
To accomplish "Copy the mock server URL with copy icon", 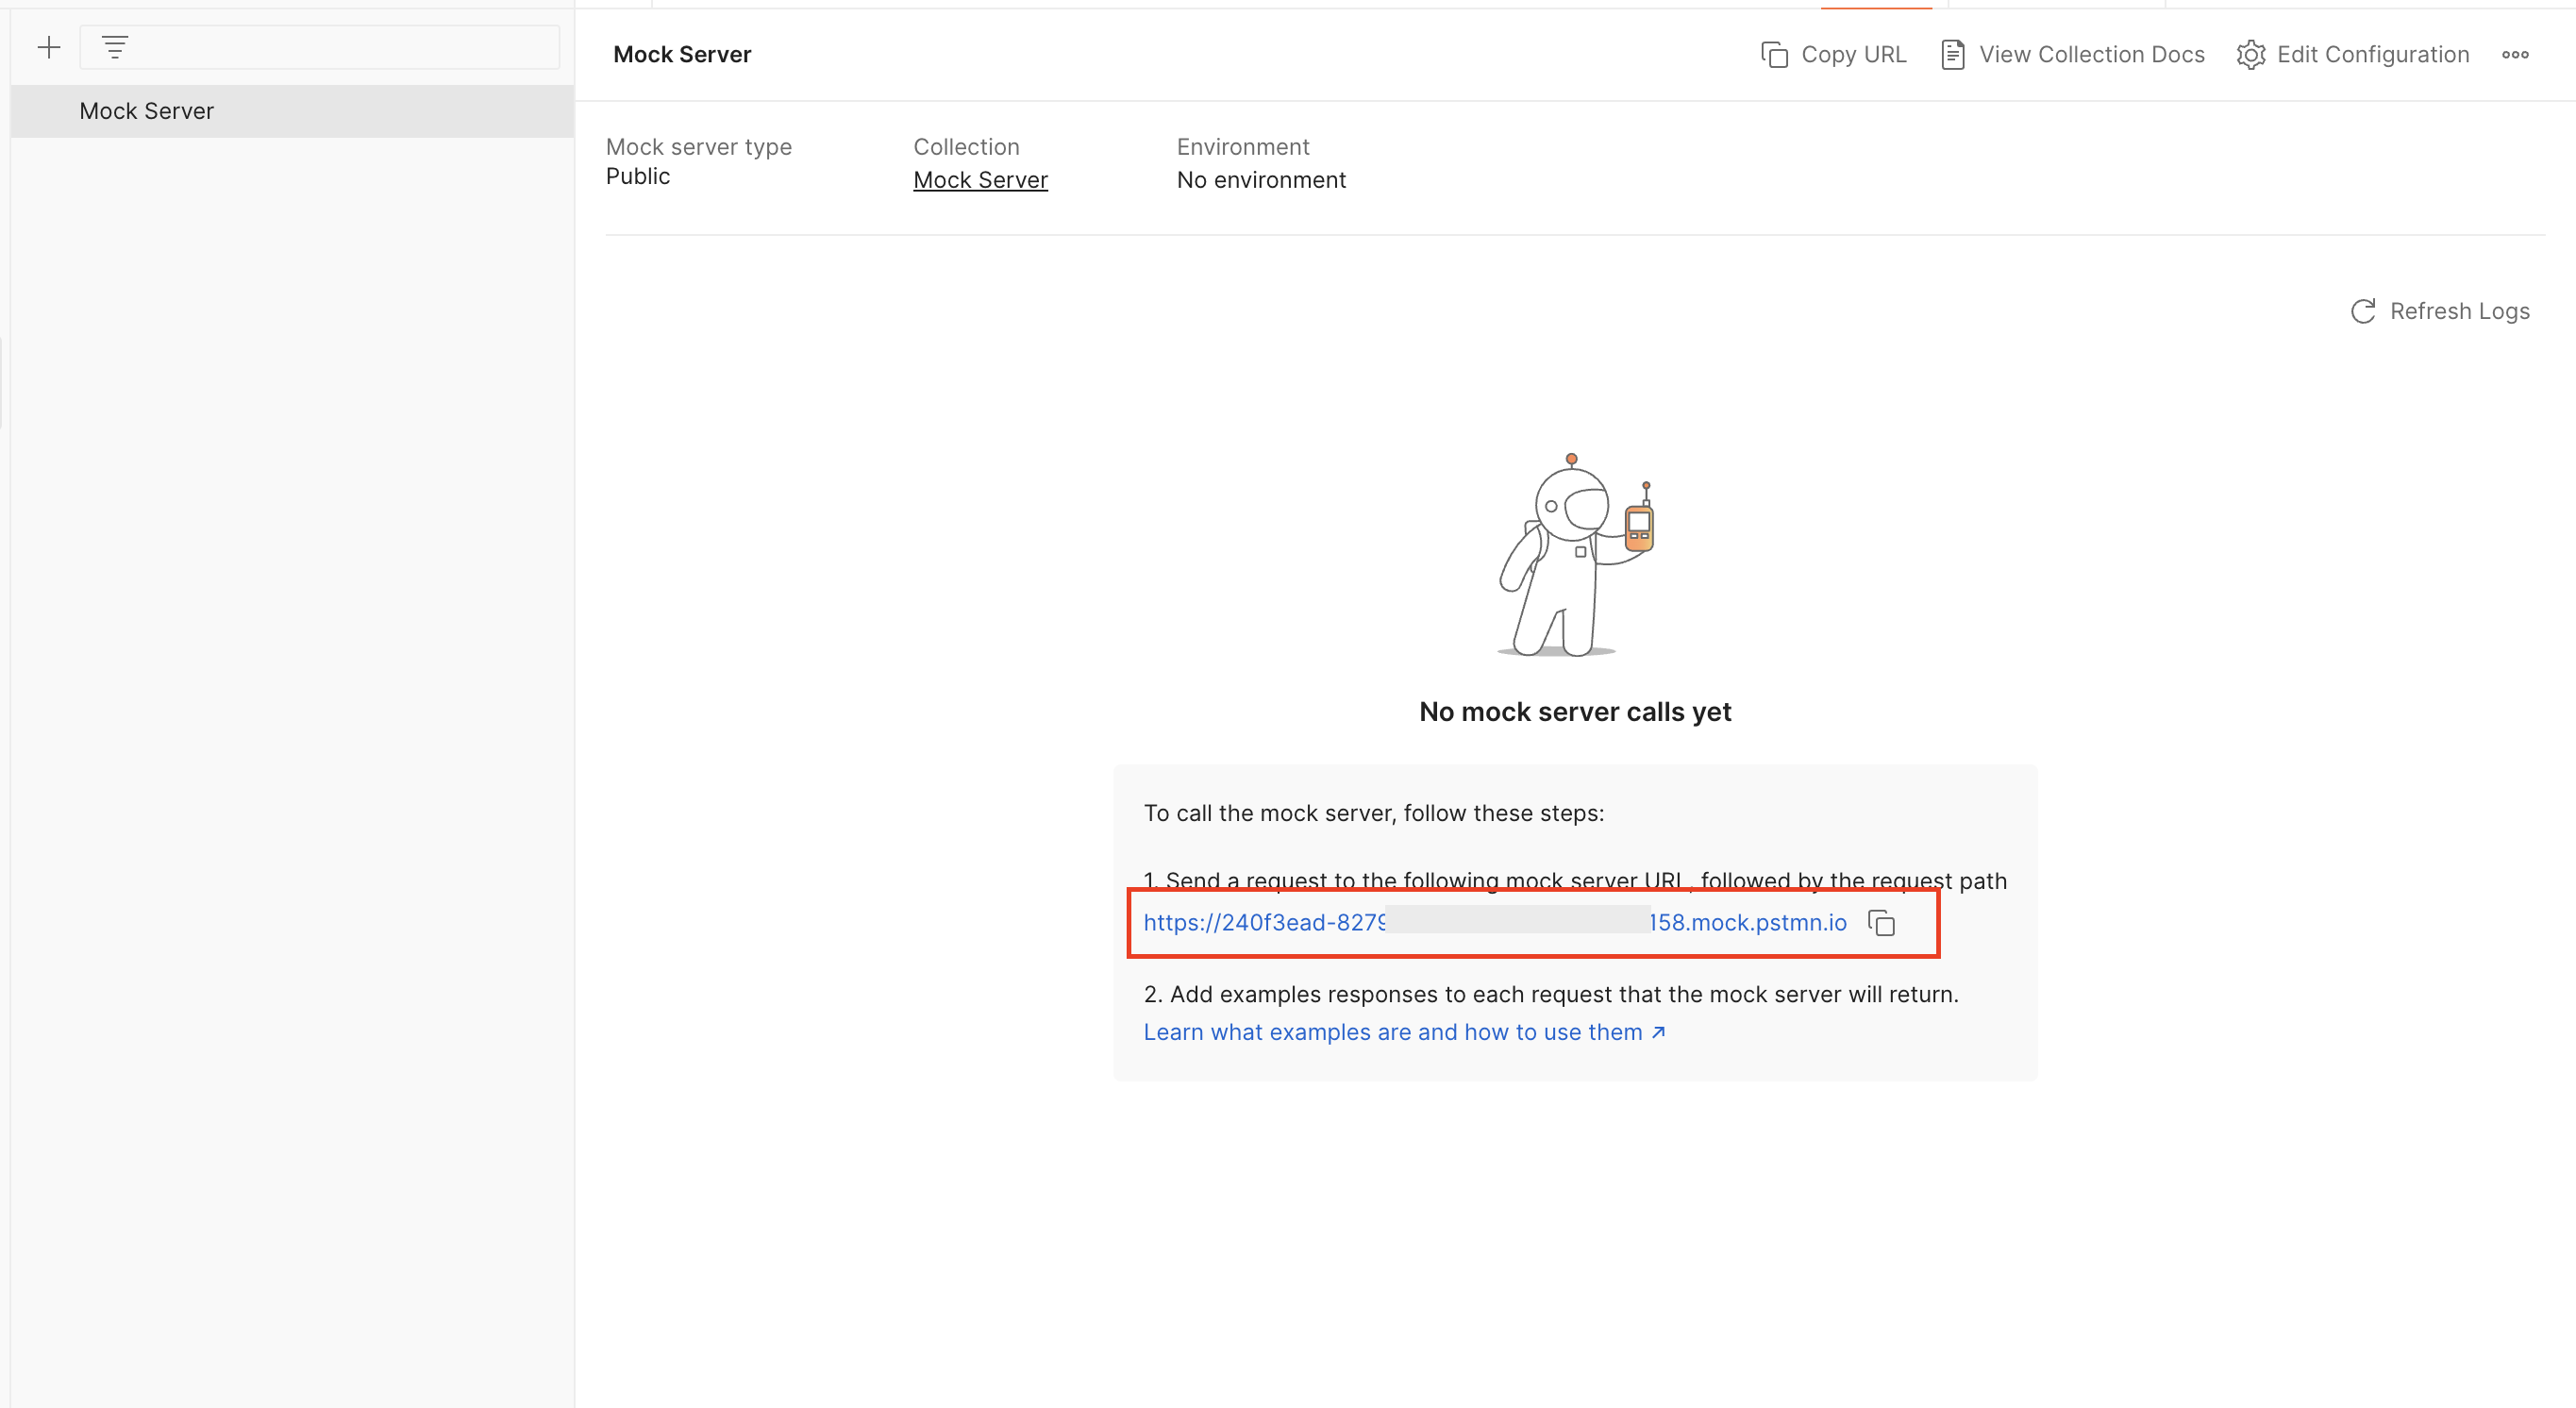I will (x=1881, y=922).
